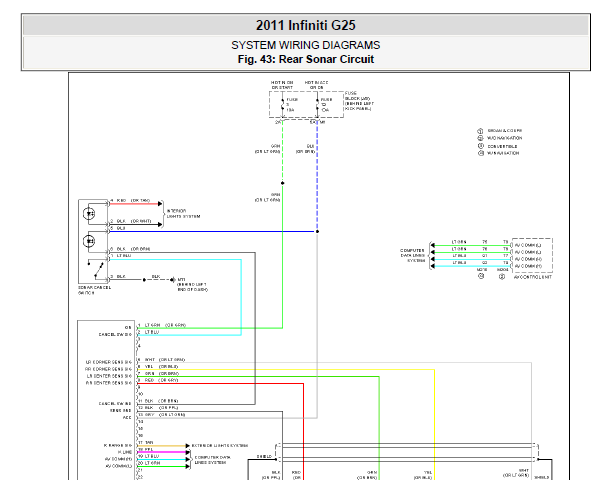Viewport: 606px width, 480px height.
Task: Select the "RED (OR TAN)" switch pin 4 label
Action: [133, 201]
